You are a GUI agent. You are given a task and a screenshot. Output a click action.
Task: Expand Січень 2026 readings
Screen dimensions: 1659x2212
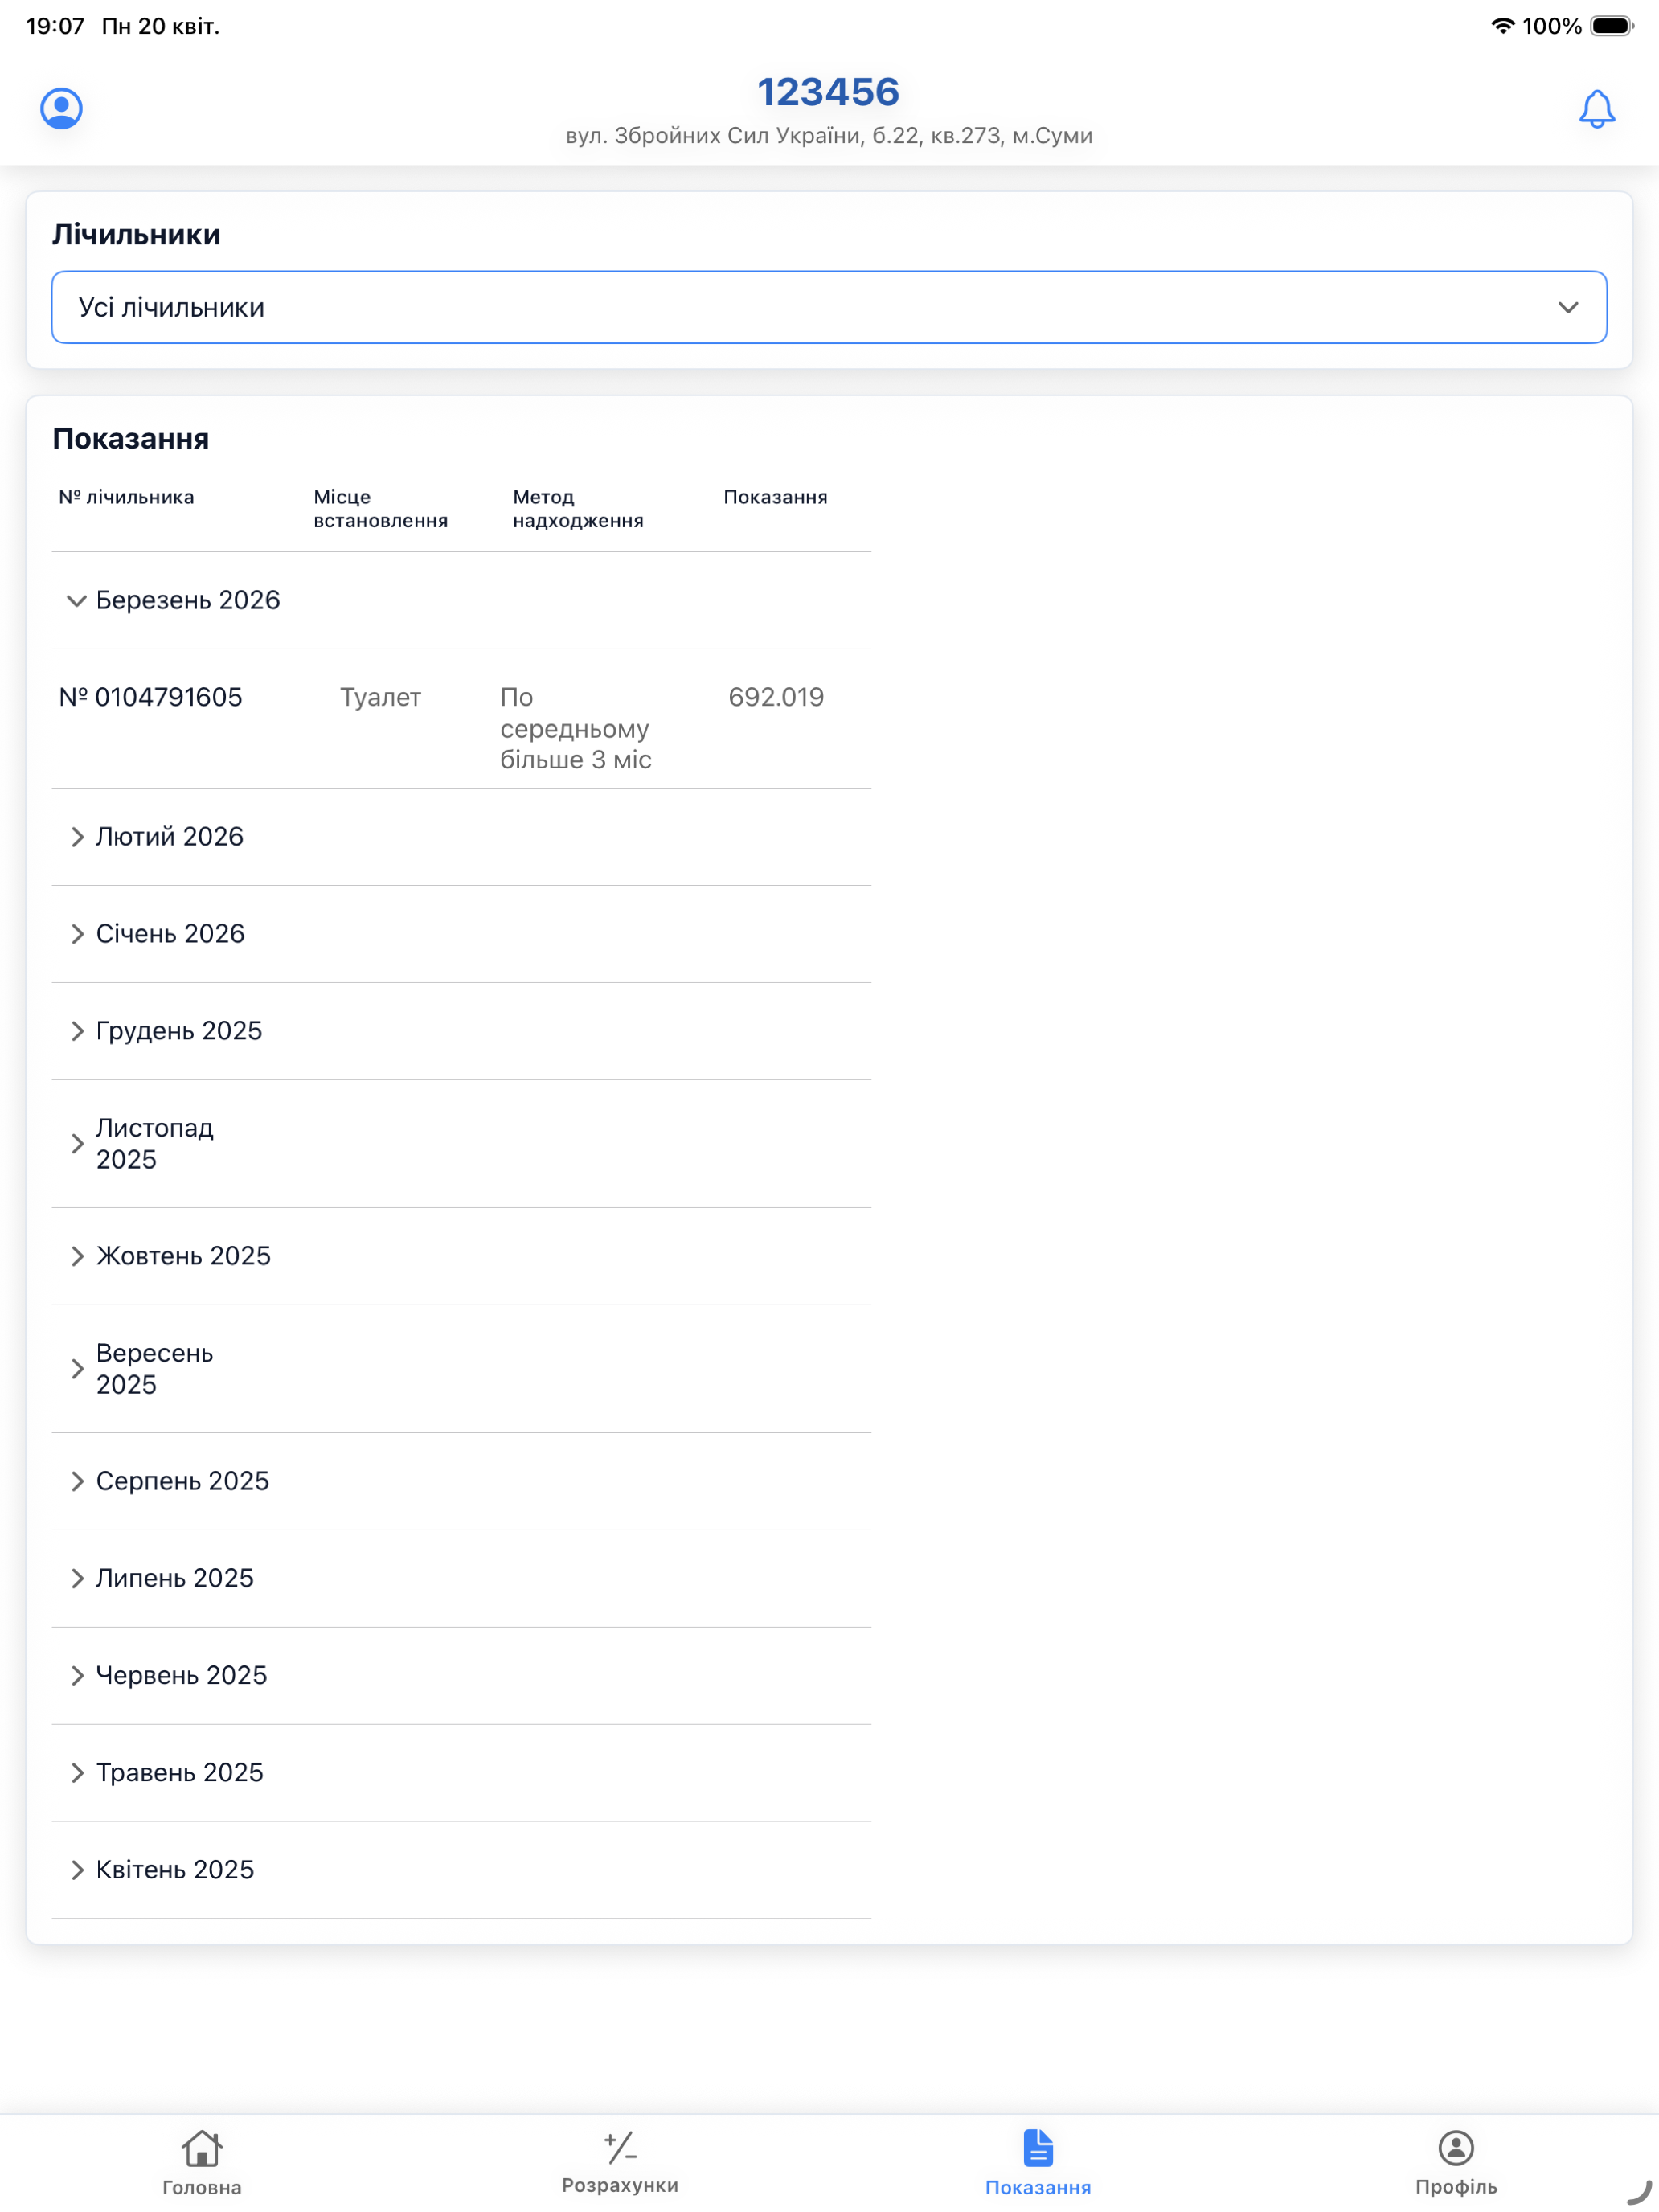(x=461, y=934)
